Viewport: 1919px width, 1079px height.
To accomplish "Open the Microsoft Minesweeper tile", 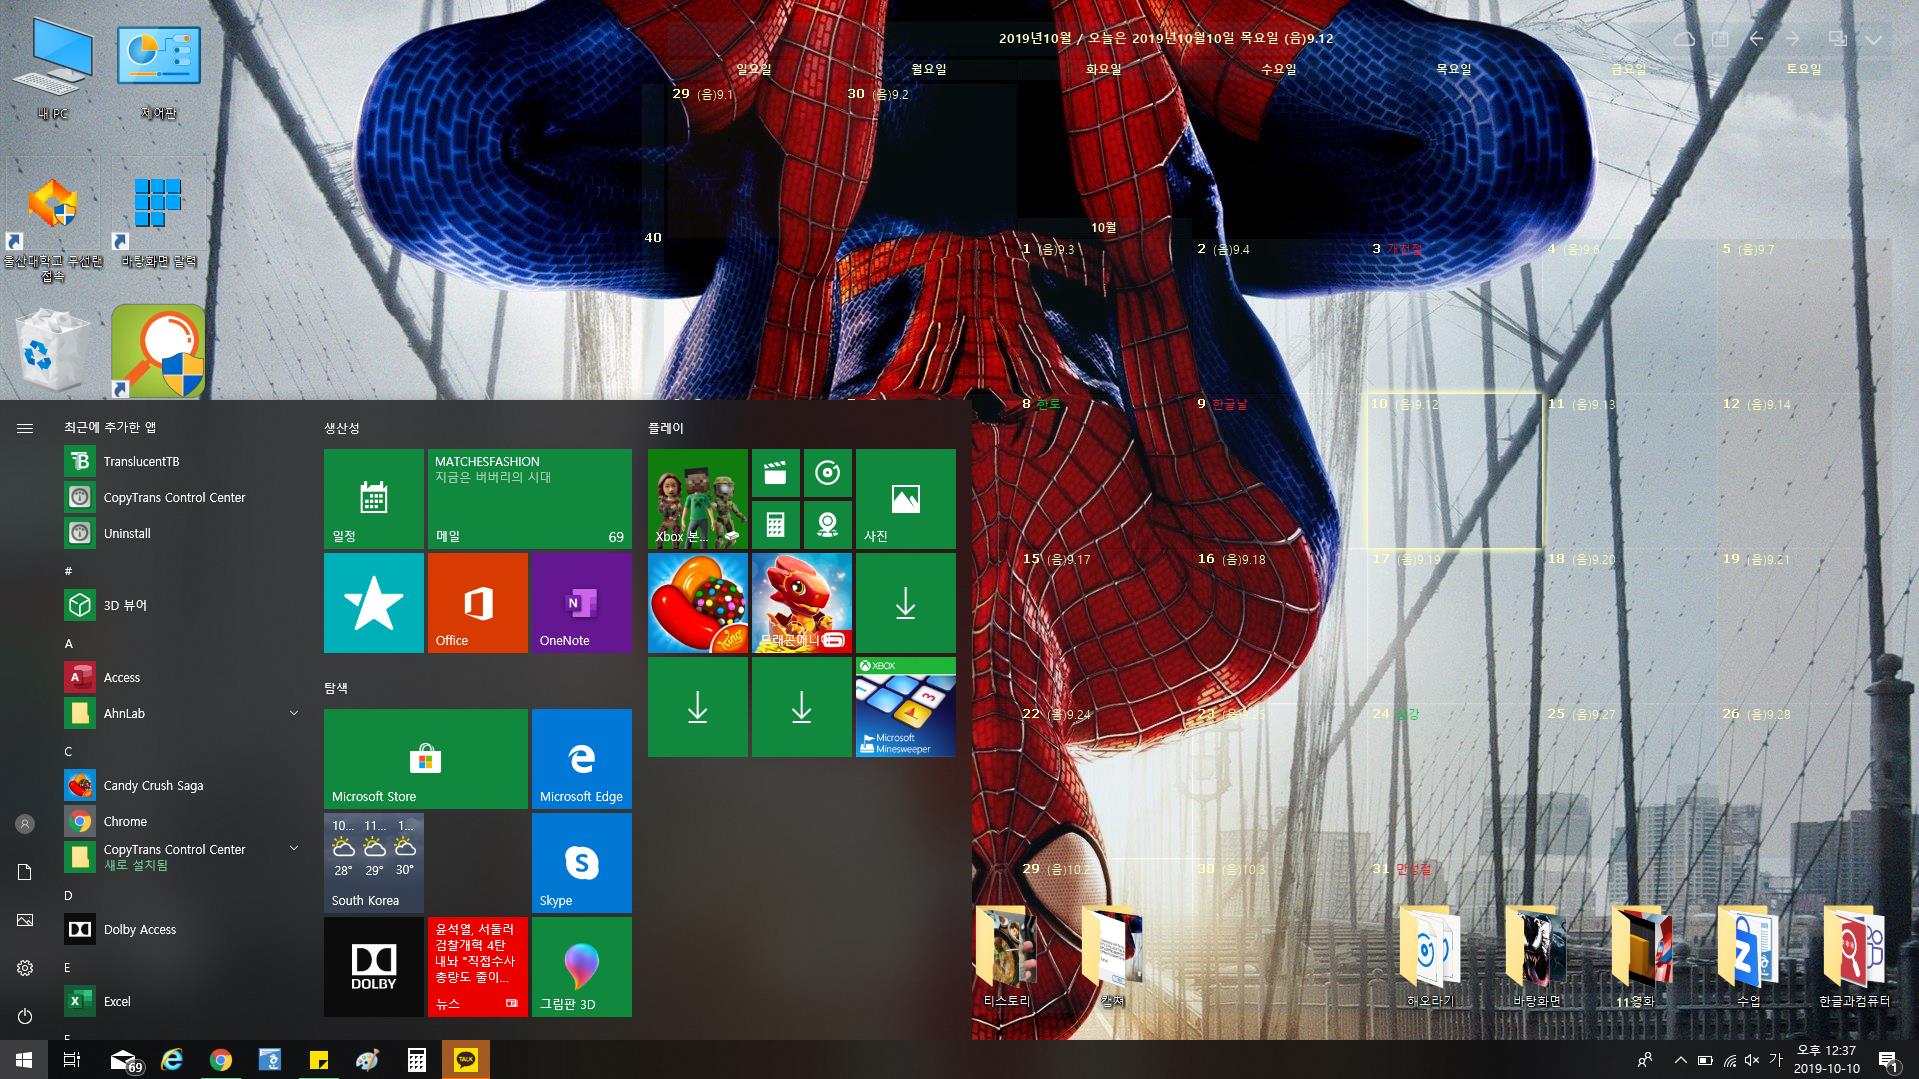I will 906,707.
